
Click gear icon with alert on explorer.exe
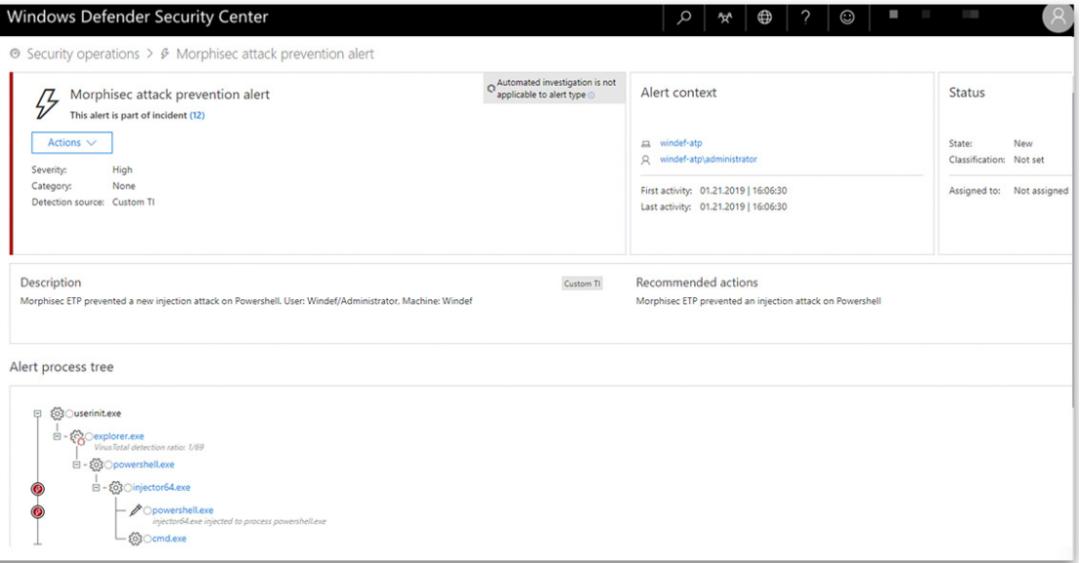pos(77,437)
